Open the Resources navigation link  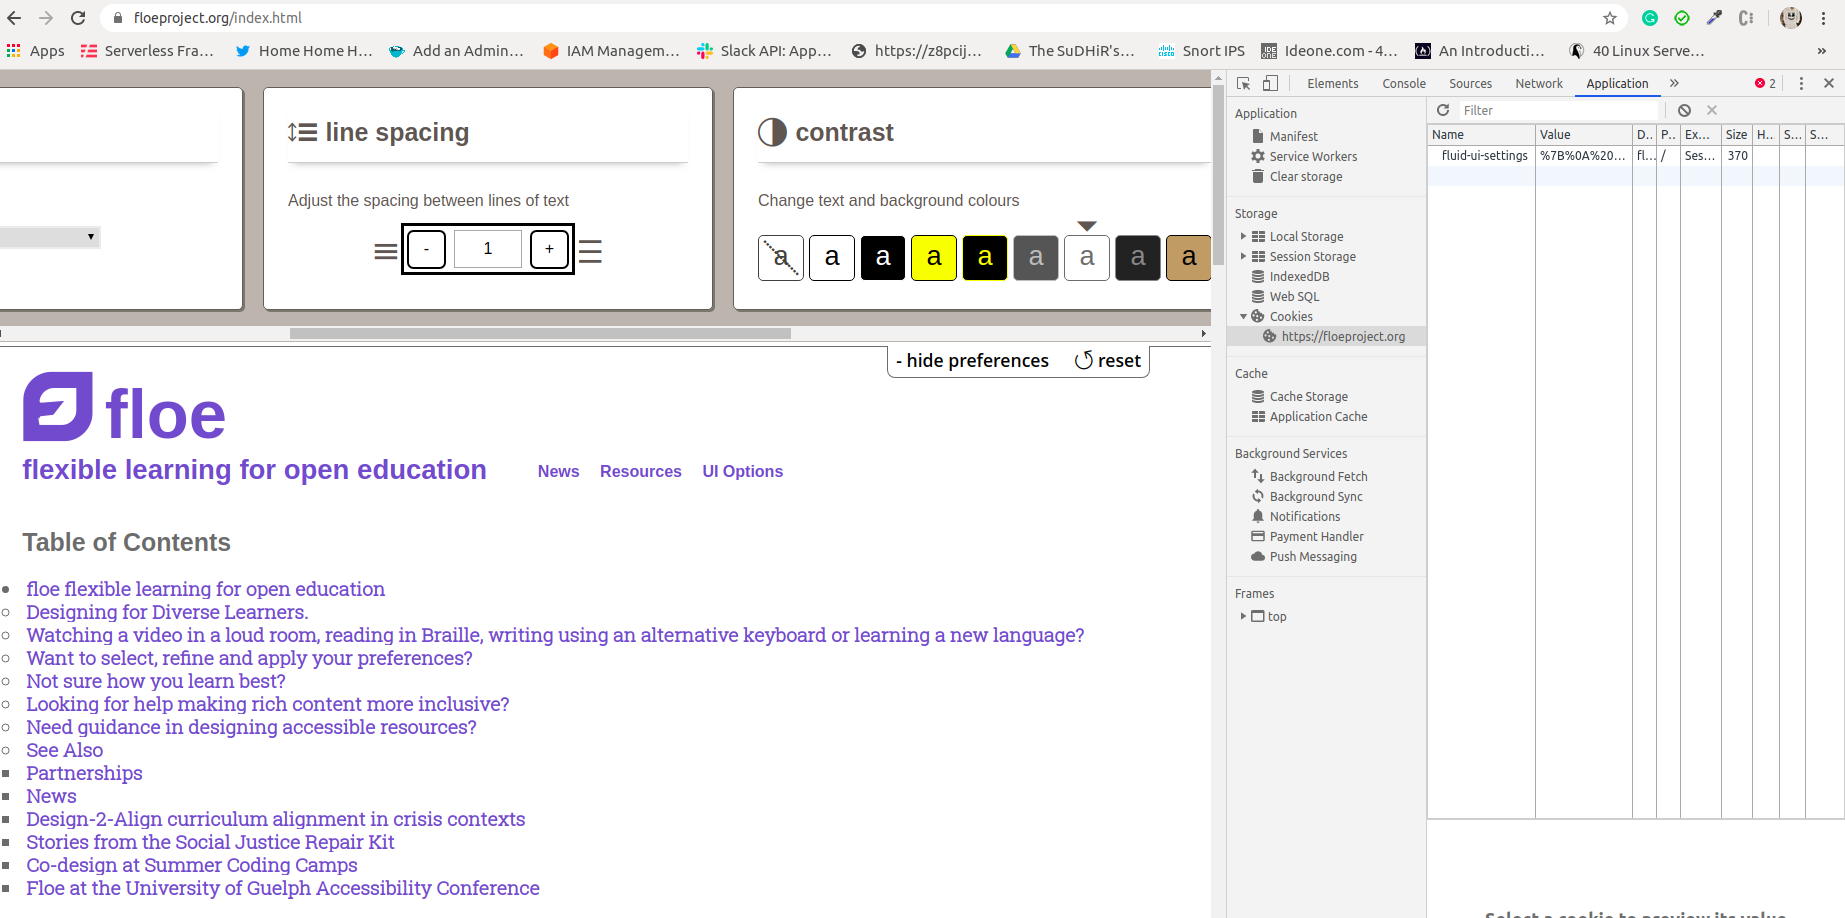coord(640,472)
